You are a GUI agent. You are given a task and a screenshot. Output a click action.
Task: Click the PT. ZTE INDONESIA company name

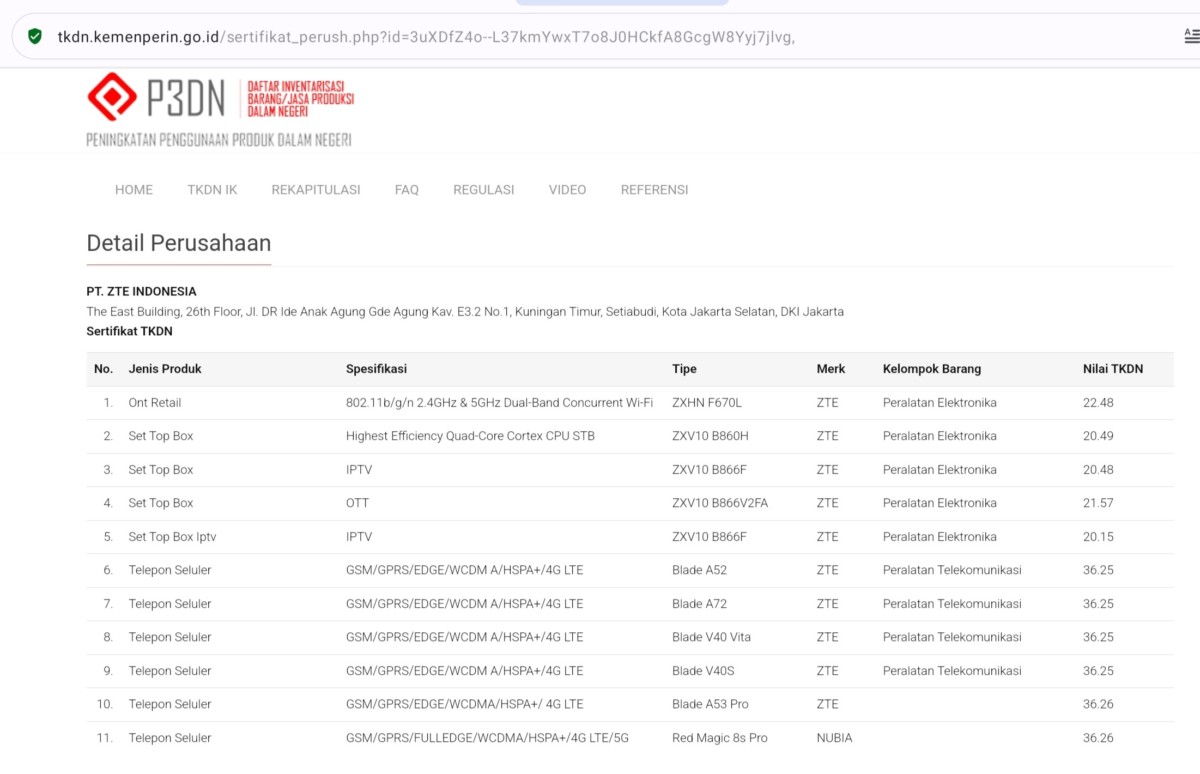point(141,292)
